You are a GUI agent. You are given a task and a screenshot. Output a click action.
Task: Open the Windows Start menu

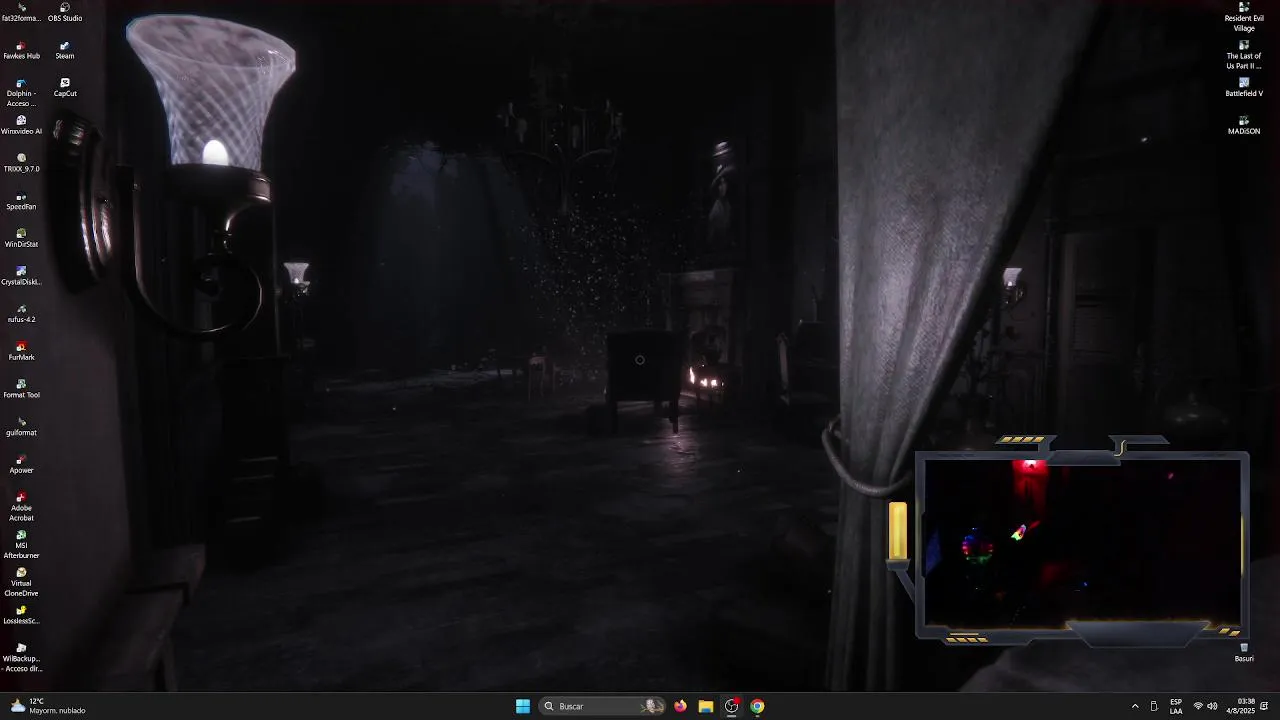coord(523,706)
